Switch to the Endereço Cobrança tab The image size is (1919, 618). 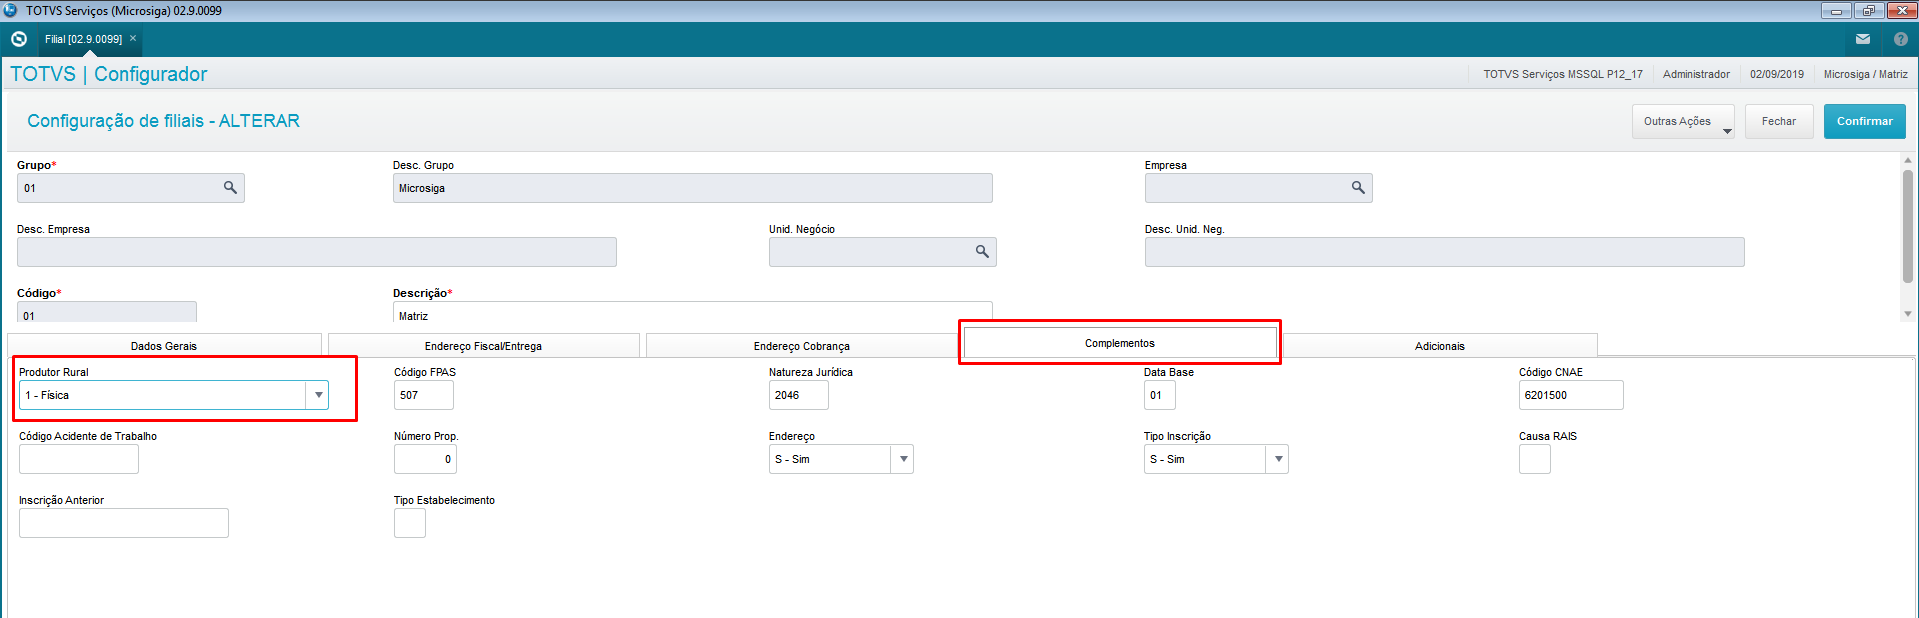point(801,346)
